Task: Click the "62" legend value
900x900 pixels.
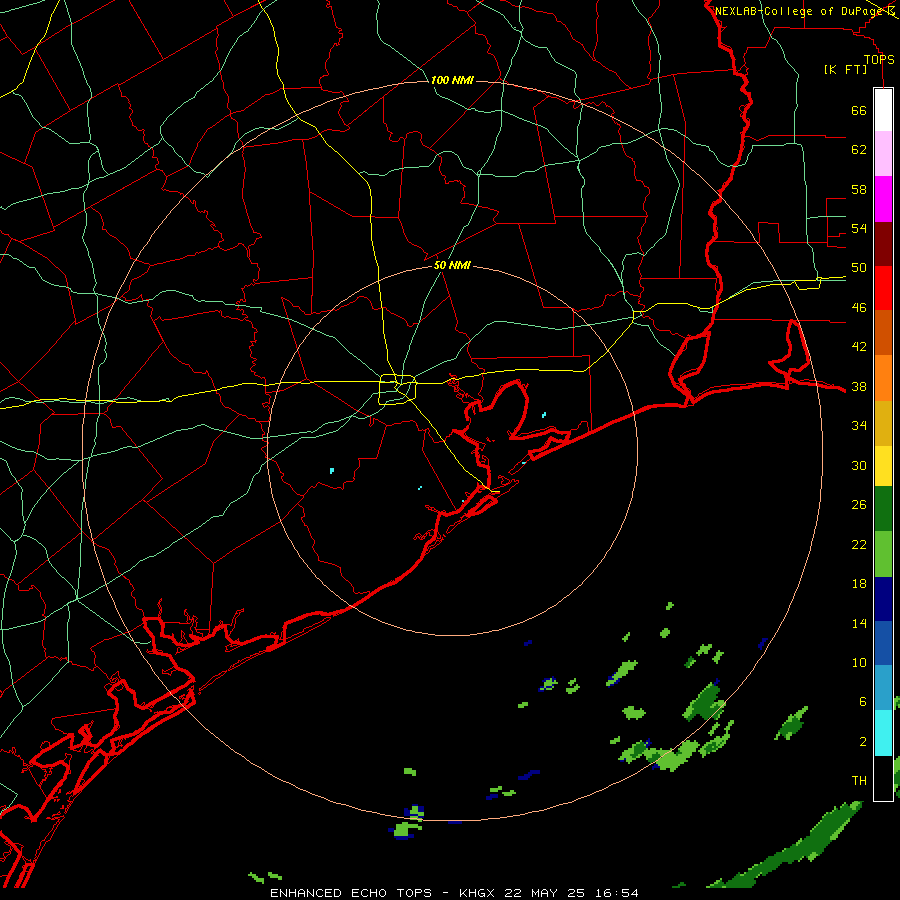Action: 859,150
